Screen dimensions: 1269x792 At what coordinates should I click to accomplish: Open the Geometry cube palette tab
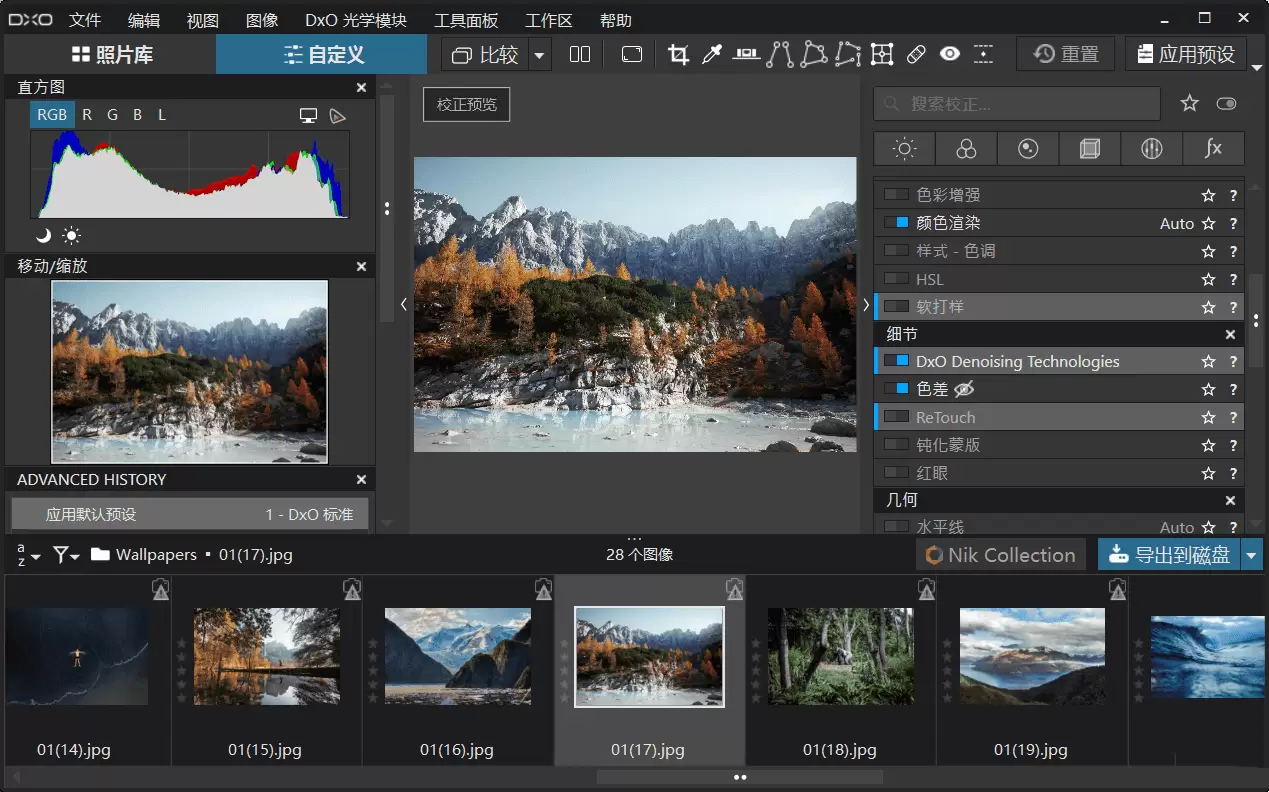(1090, 149)
